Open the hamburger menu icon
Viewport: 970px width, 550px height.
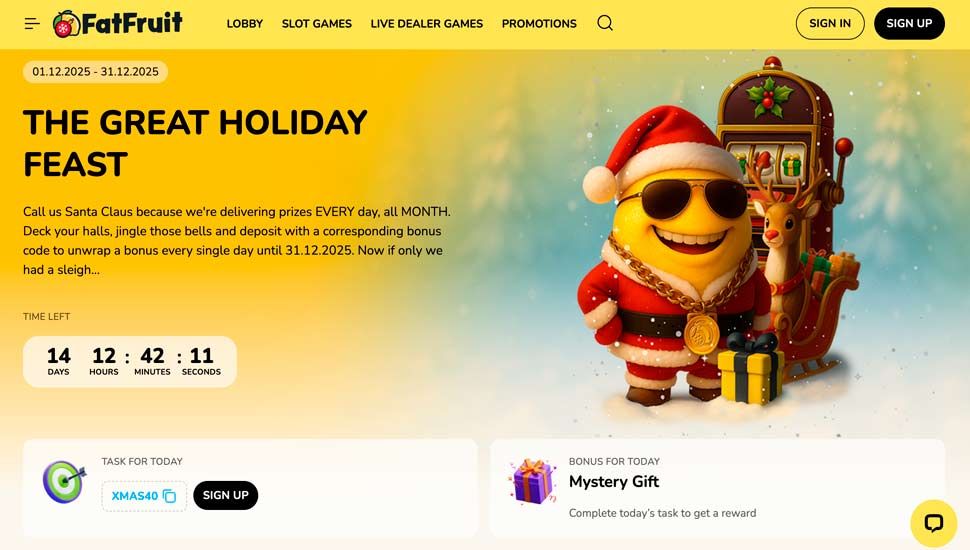pyautogui.click(x=32, y=24)
